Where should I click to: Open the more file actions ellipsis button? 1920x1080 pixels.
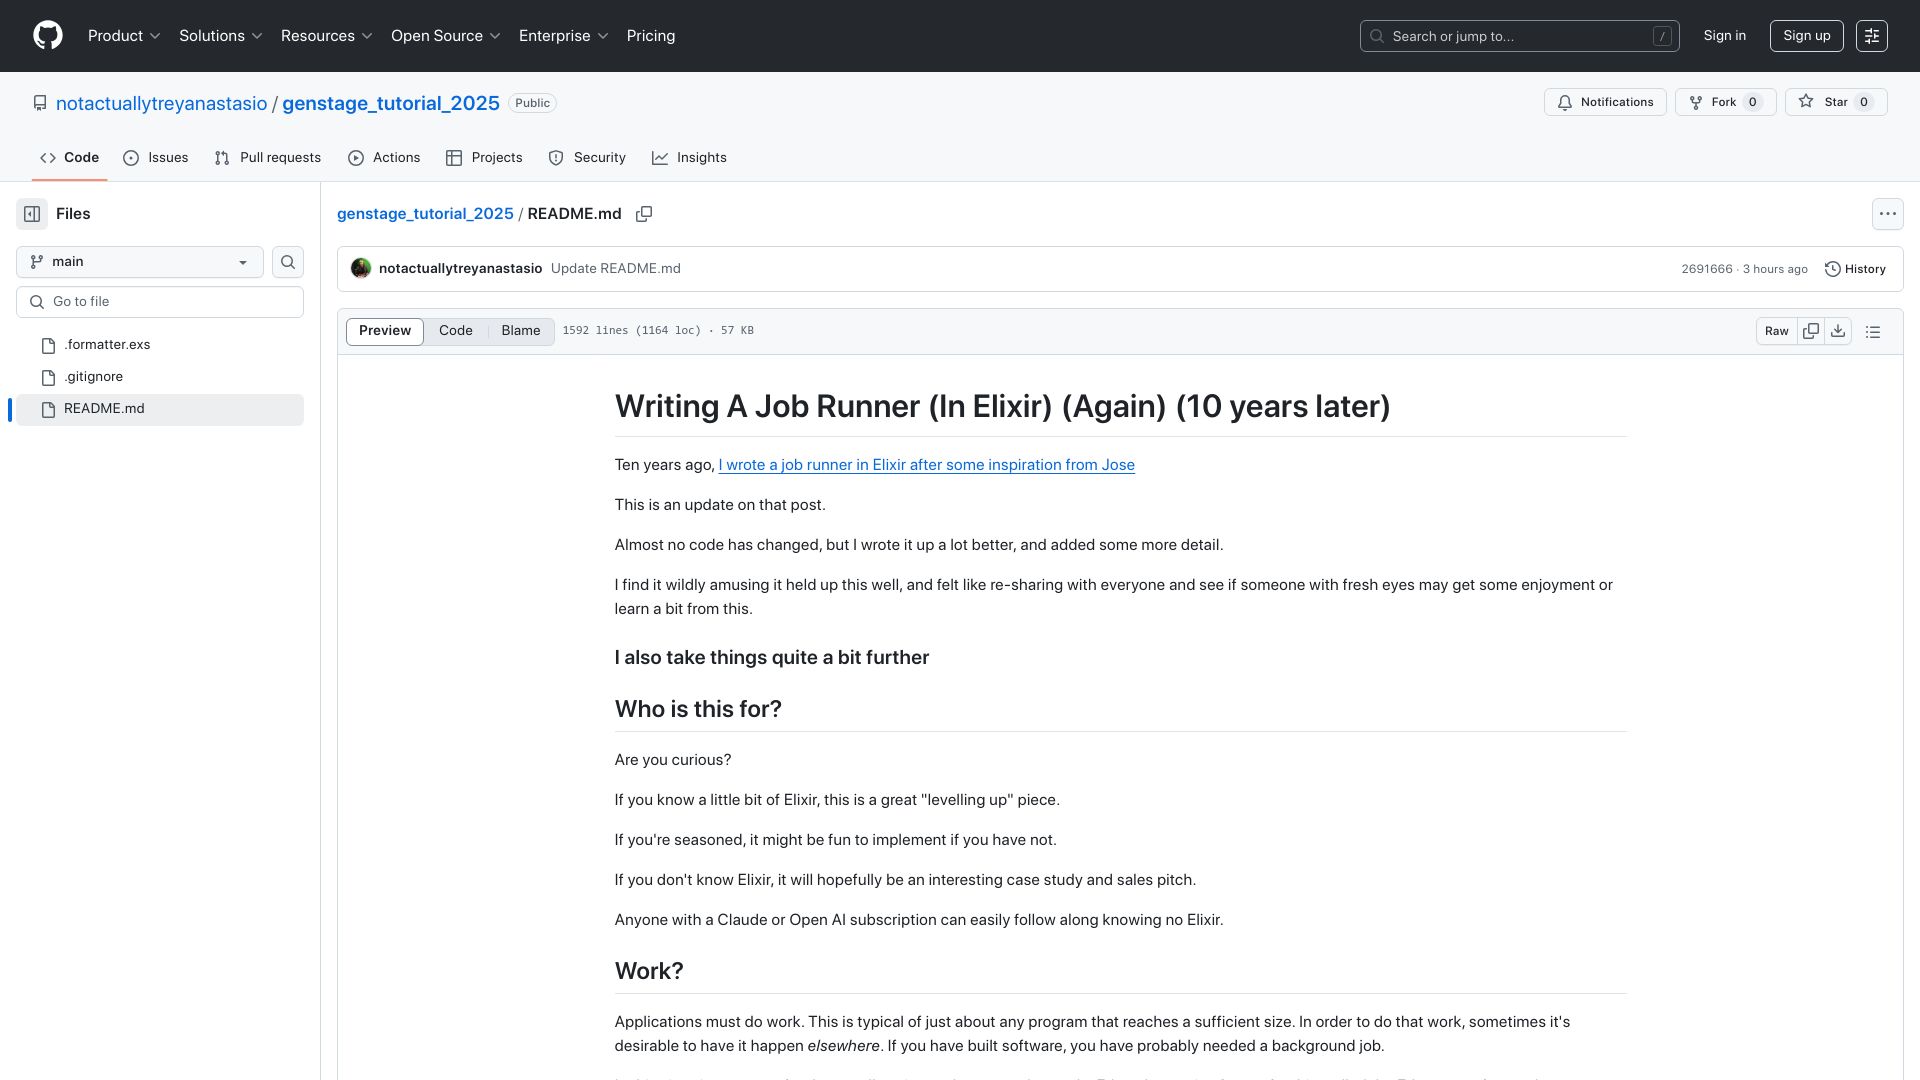(1887, 214)
